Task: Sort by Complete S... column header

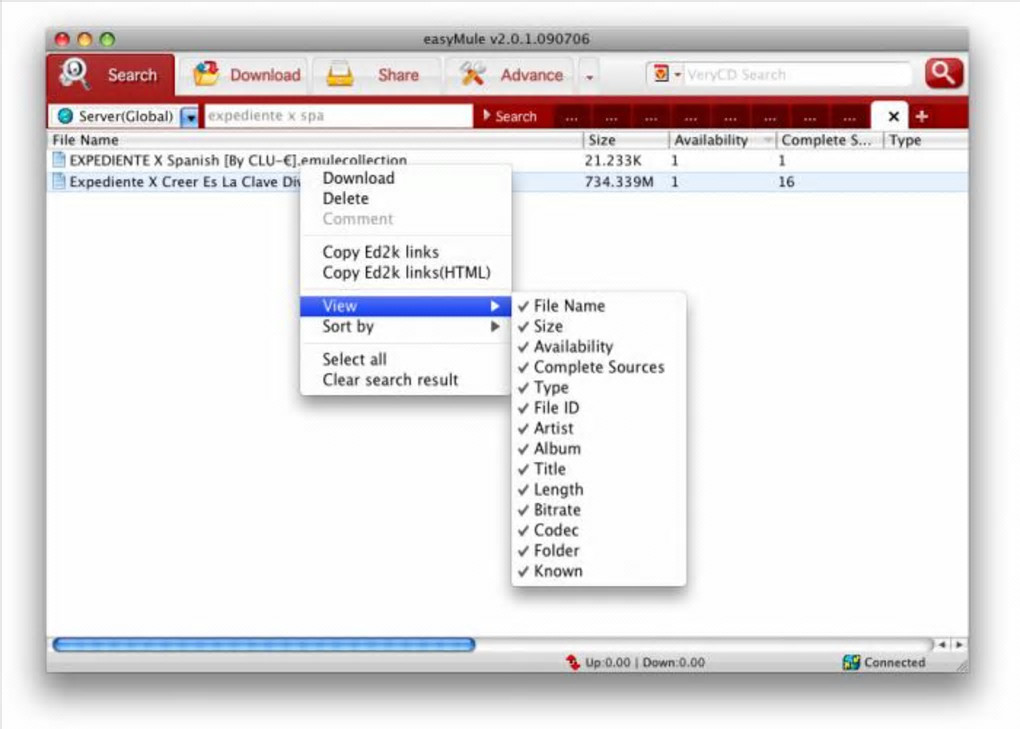Action: coord(829,140)
